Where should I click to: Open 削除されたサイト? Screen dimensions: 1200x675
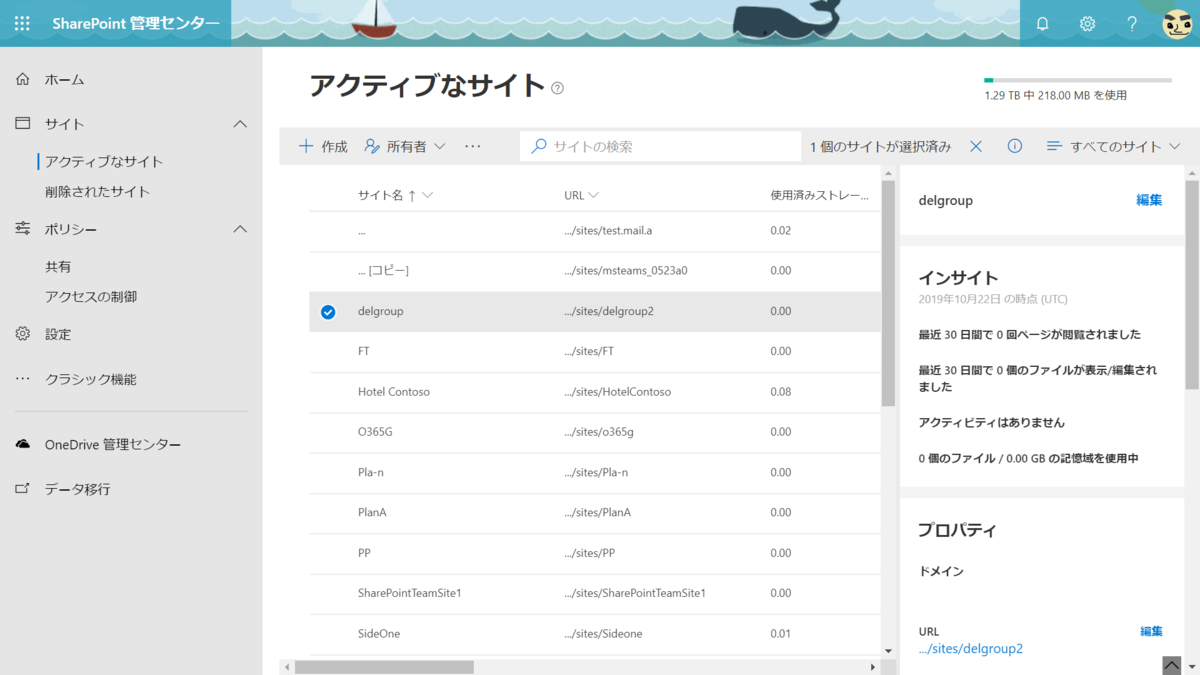[97, 191]
